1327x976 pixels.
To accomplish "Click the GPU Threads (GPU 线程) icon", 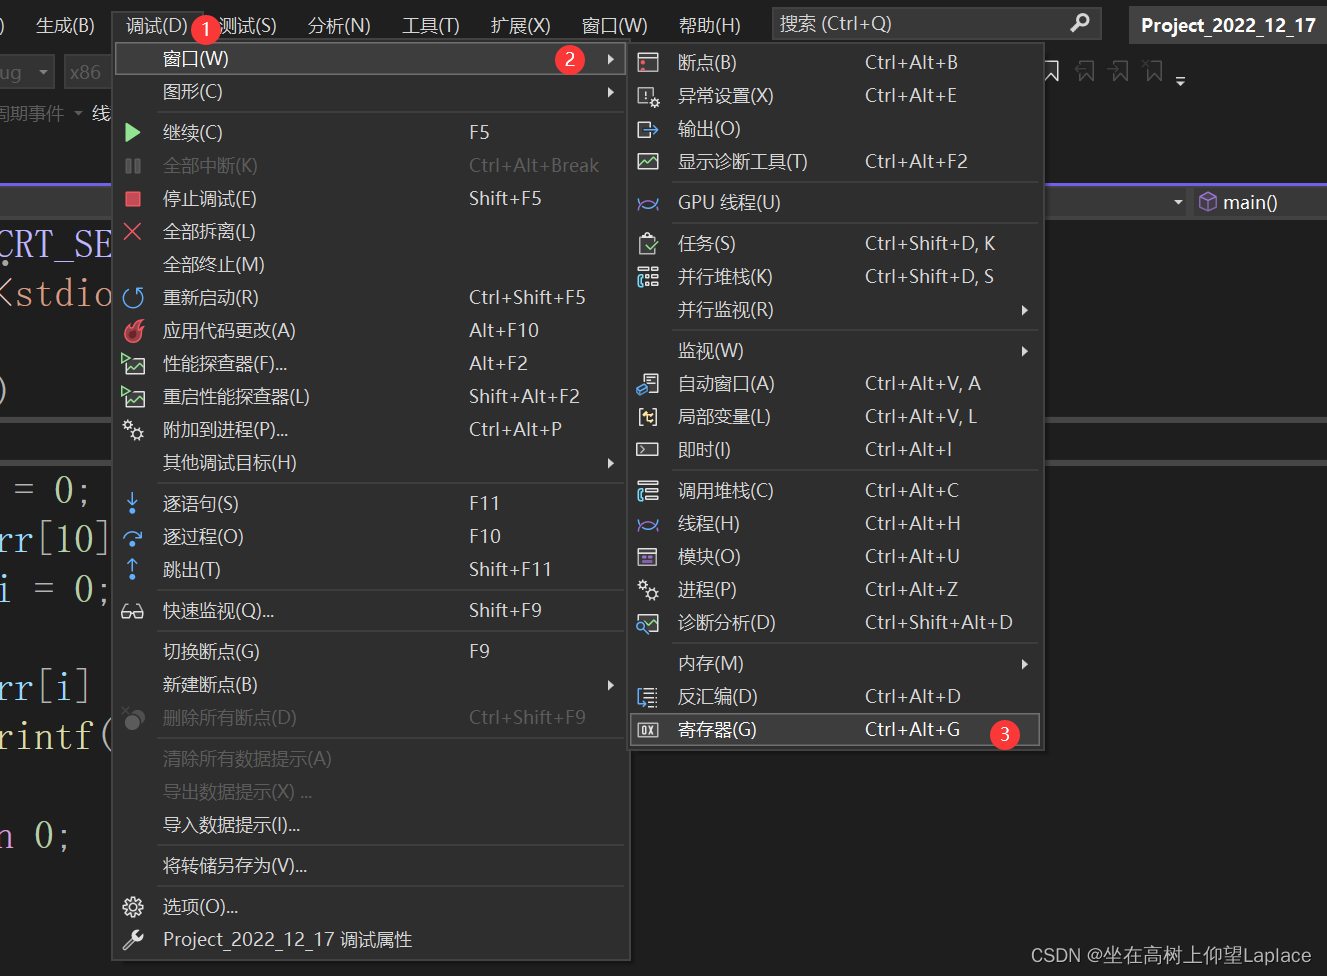I will [x=648, y=203].
